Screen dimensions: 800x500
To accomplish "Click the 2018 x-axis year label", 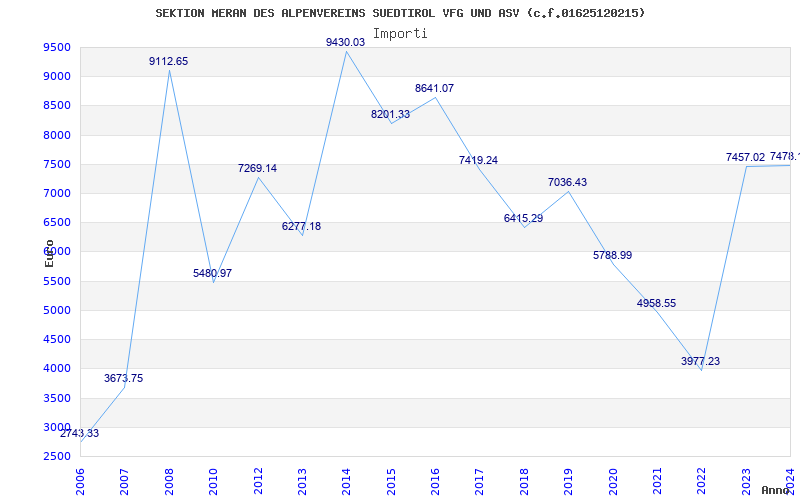I will click(524, 482).
